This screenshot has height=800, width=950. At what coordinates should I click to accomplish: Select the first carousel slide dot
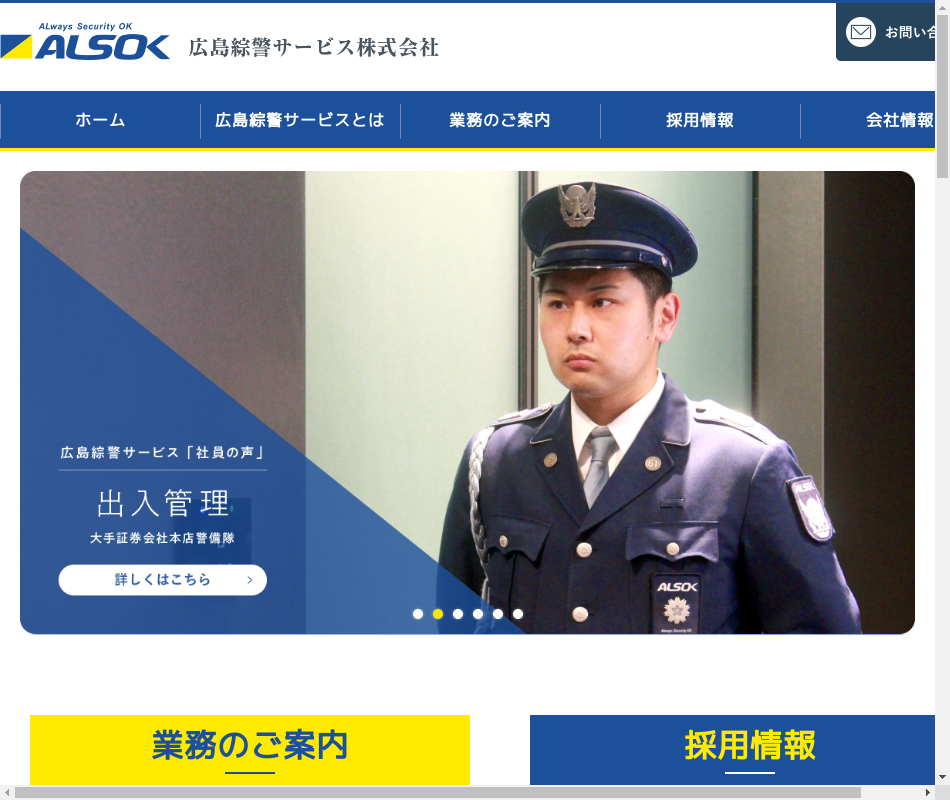pyautogui.click(x=417, y=614)
